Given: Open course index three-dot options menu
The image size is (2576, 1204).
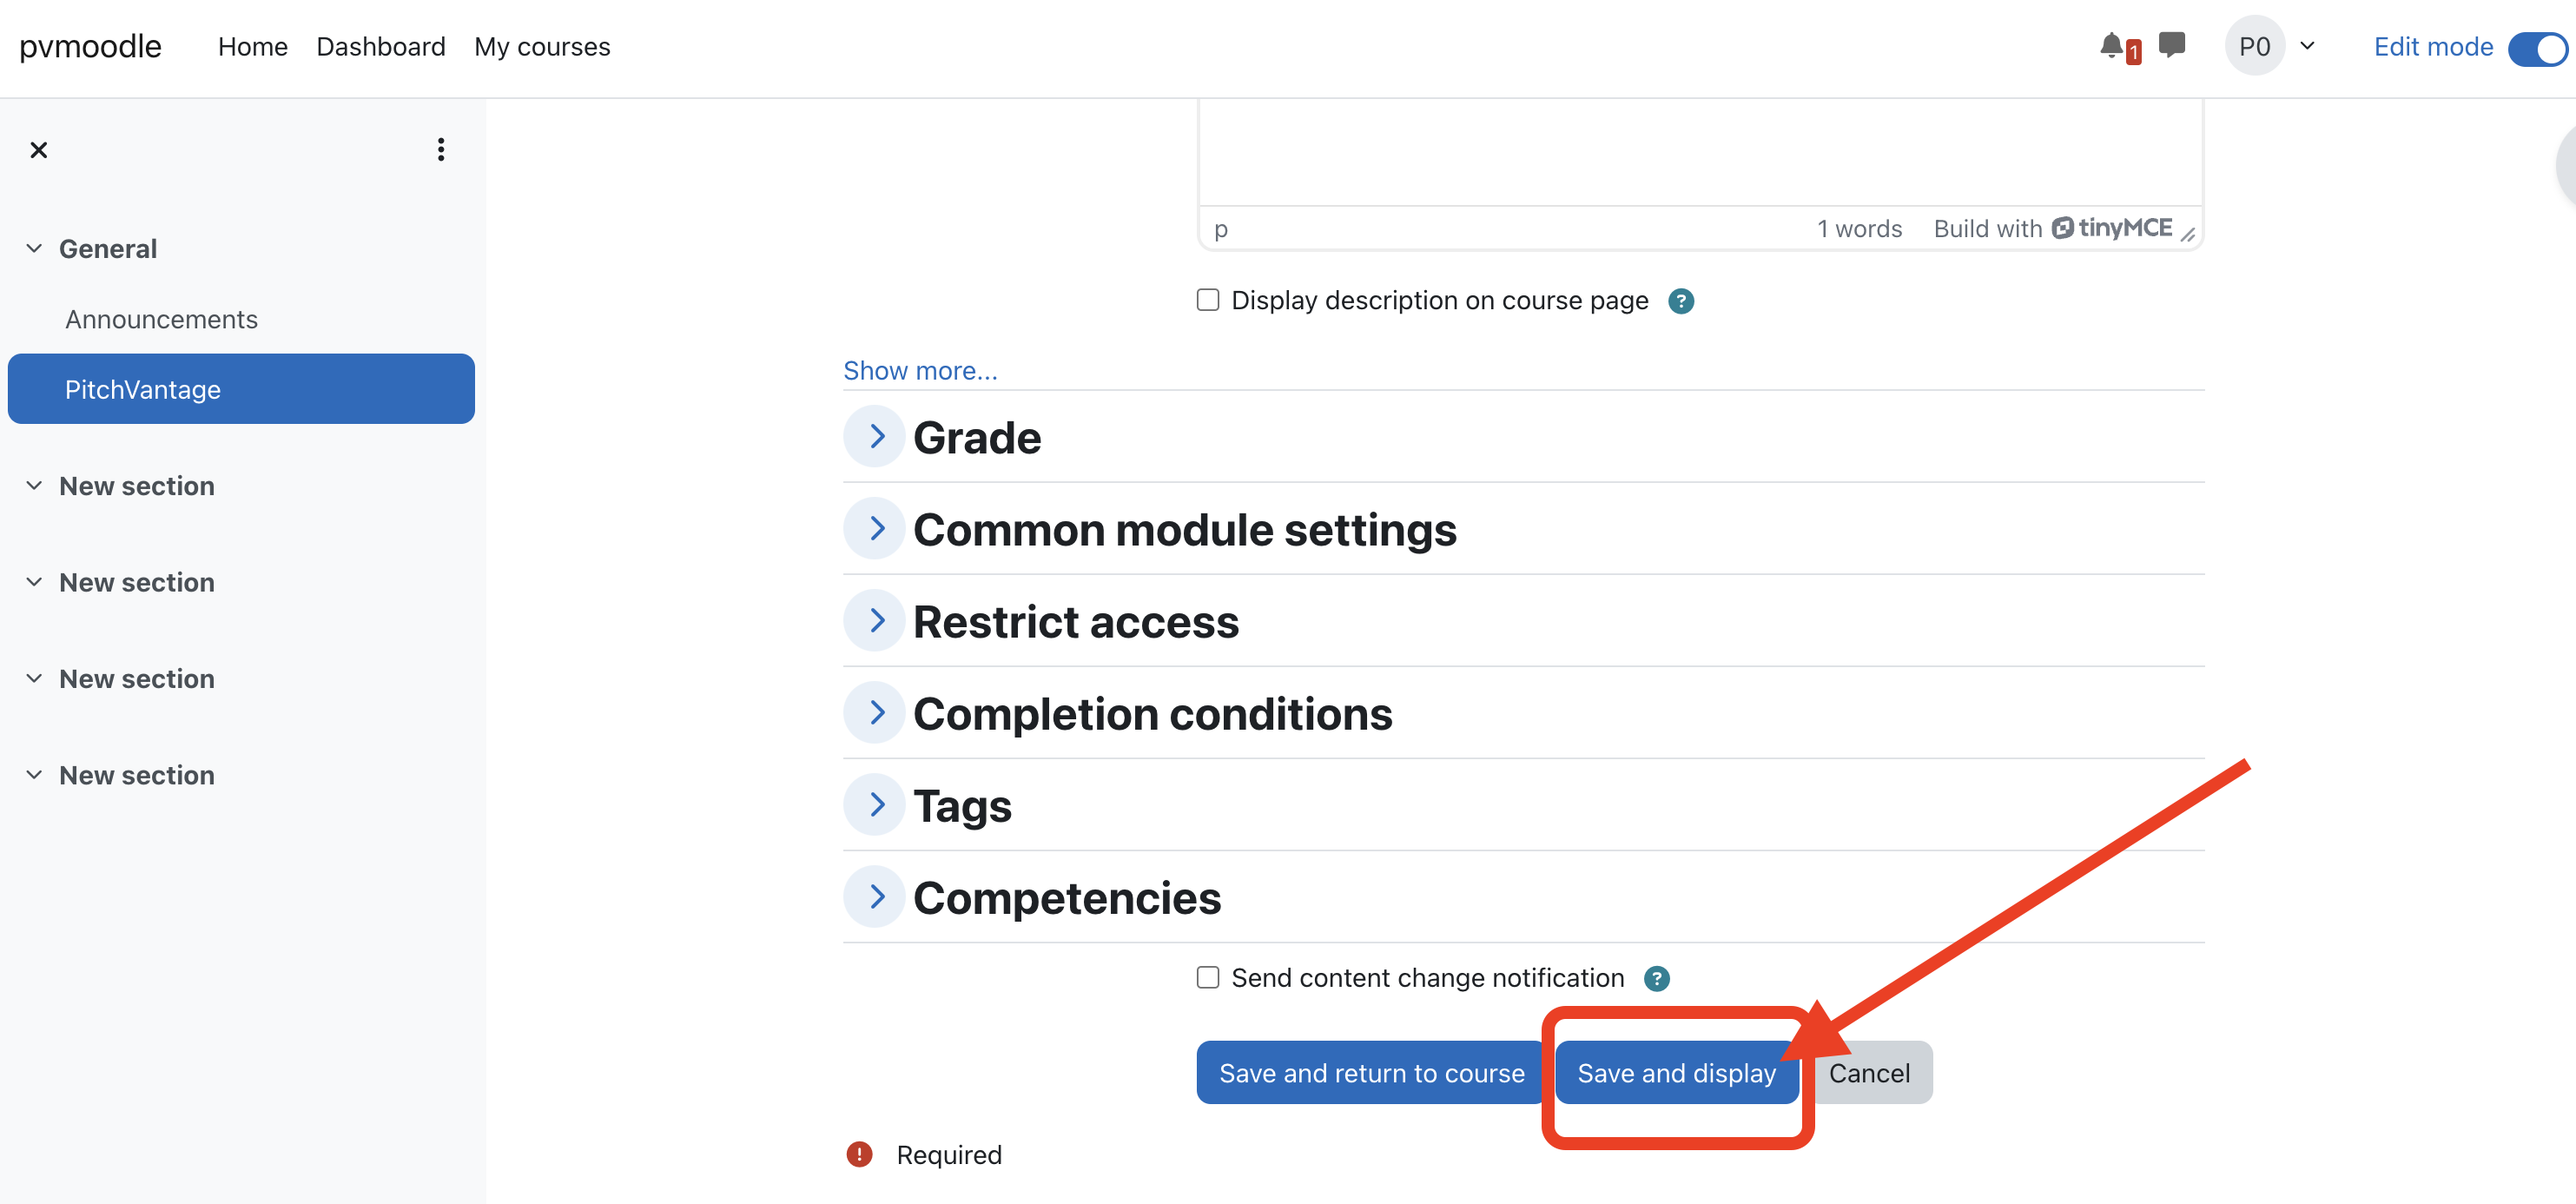Looking at the screenshot, I should (441, 150).
